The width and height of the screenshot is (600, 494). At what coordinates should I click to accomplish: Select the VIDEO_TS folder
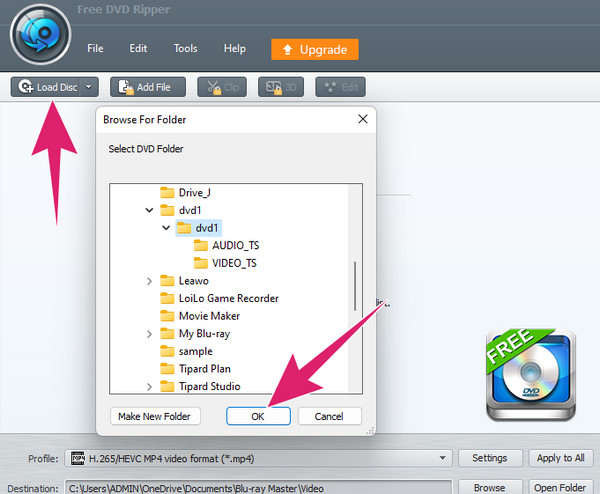[x=225, y=263]
